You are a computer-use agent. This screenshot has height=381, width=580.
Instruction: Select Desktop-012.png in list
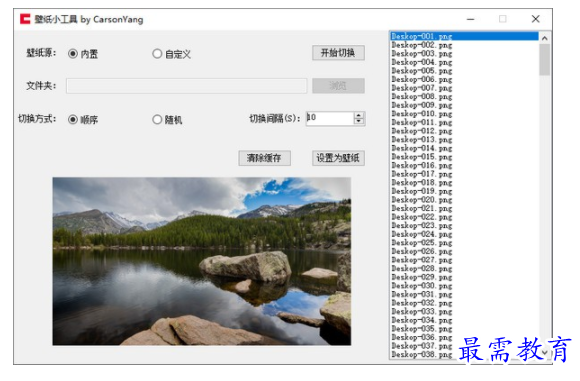422,131
